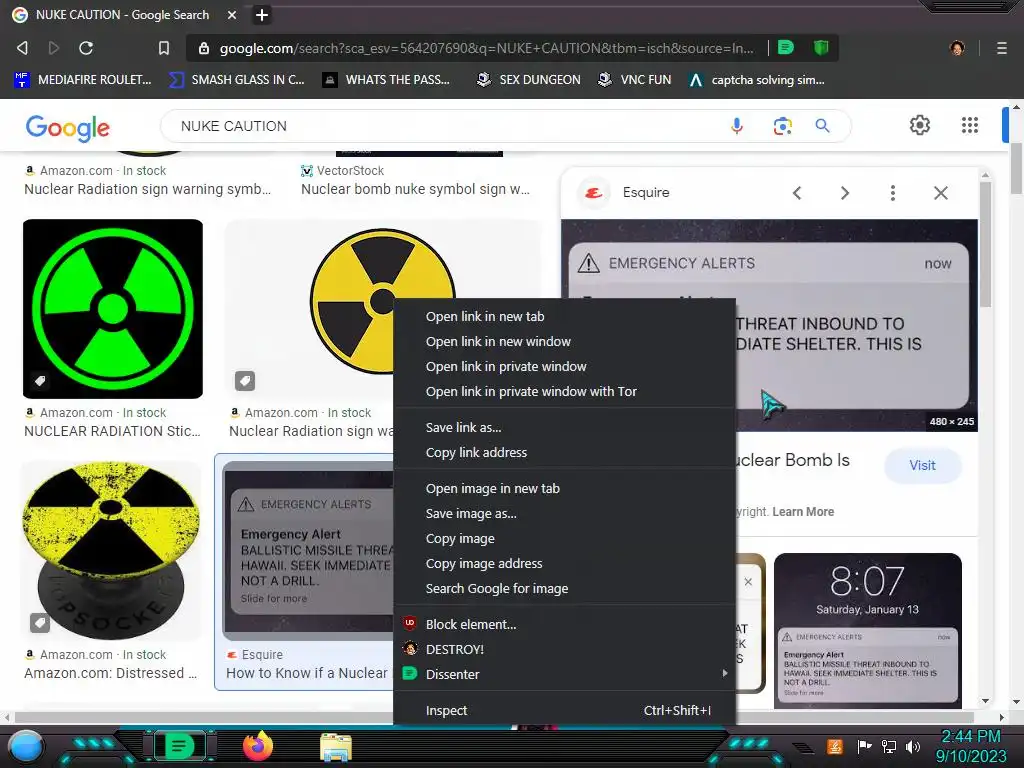
Task: Bookmark this page with the bookmark icon
Action: [163, 48]
